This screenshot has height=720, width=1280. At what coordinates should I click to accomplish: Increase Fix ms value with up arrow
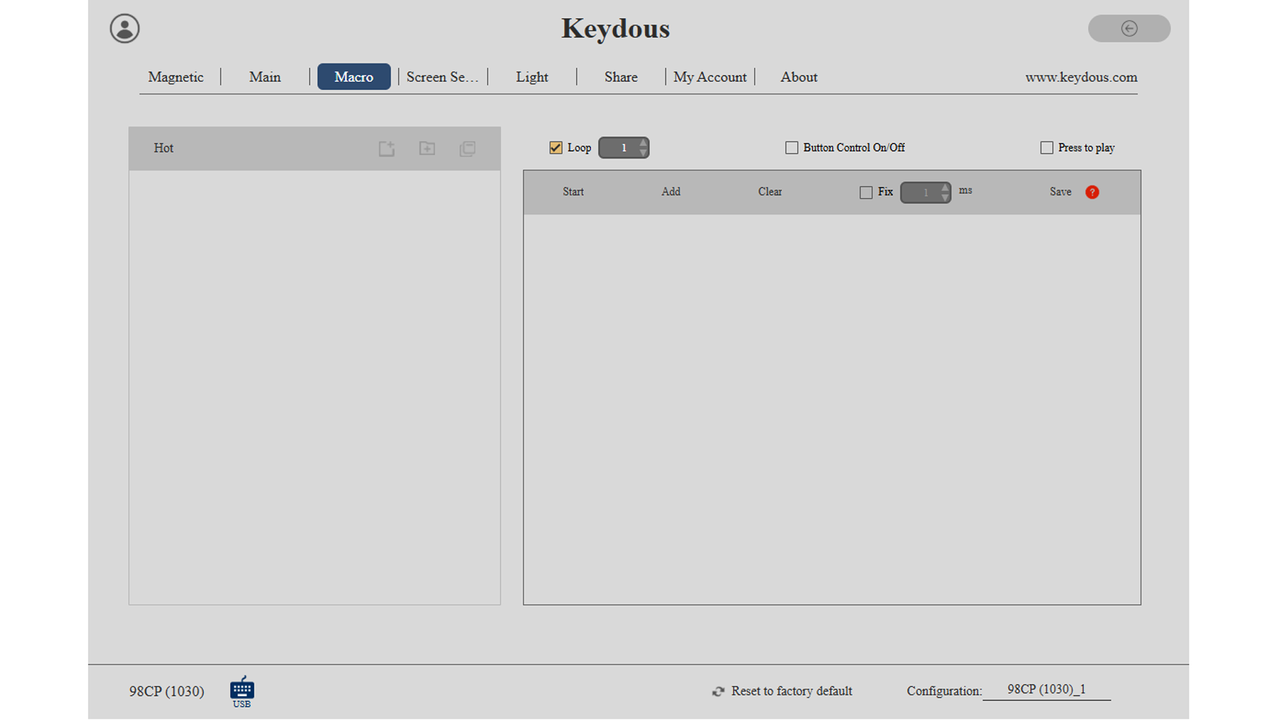945,187
